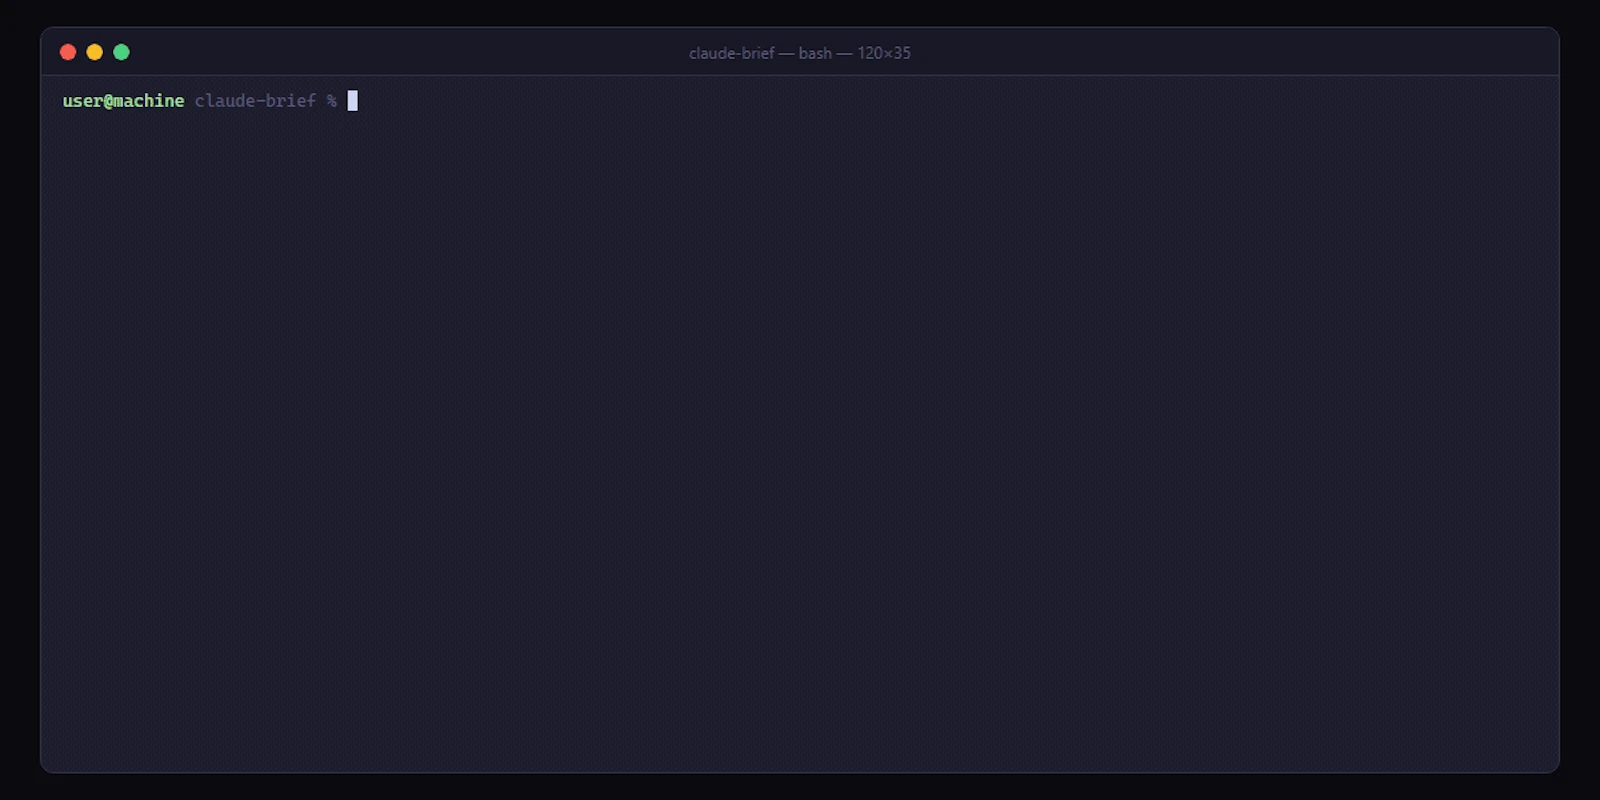This screenshot has width=1600, height=800.
Task: Maximize the window with the green button
Action: [x=121, y=52]
